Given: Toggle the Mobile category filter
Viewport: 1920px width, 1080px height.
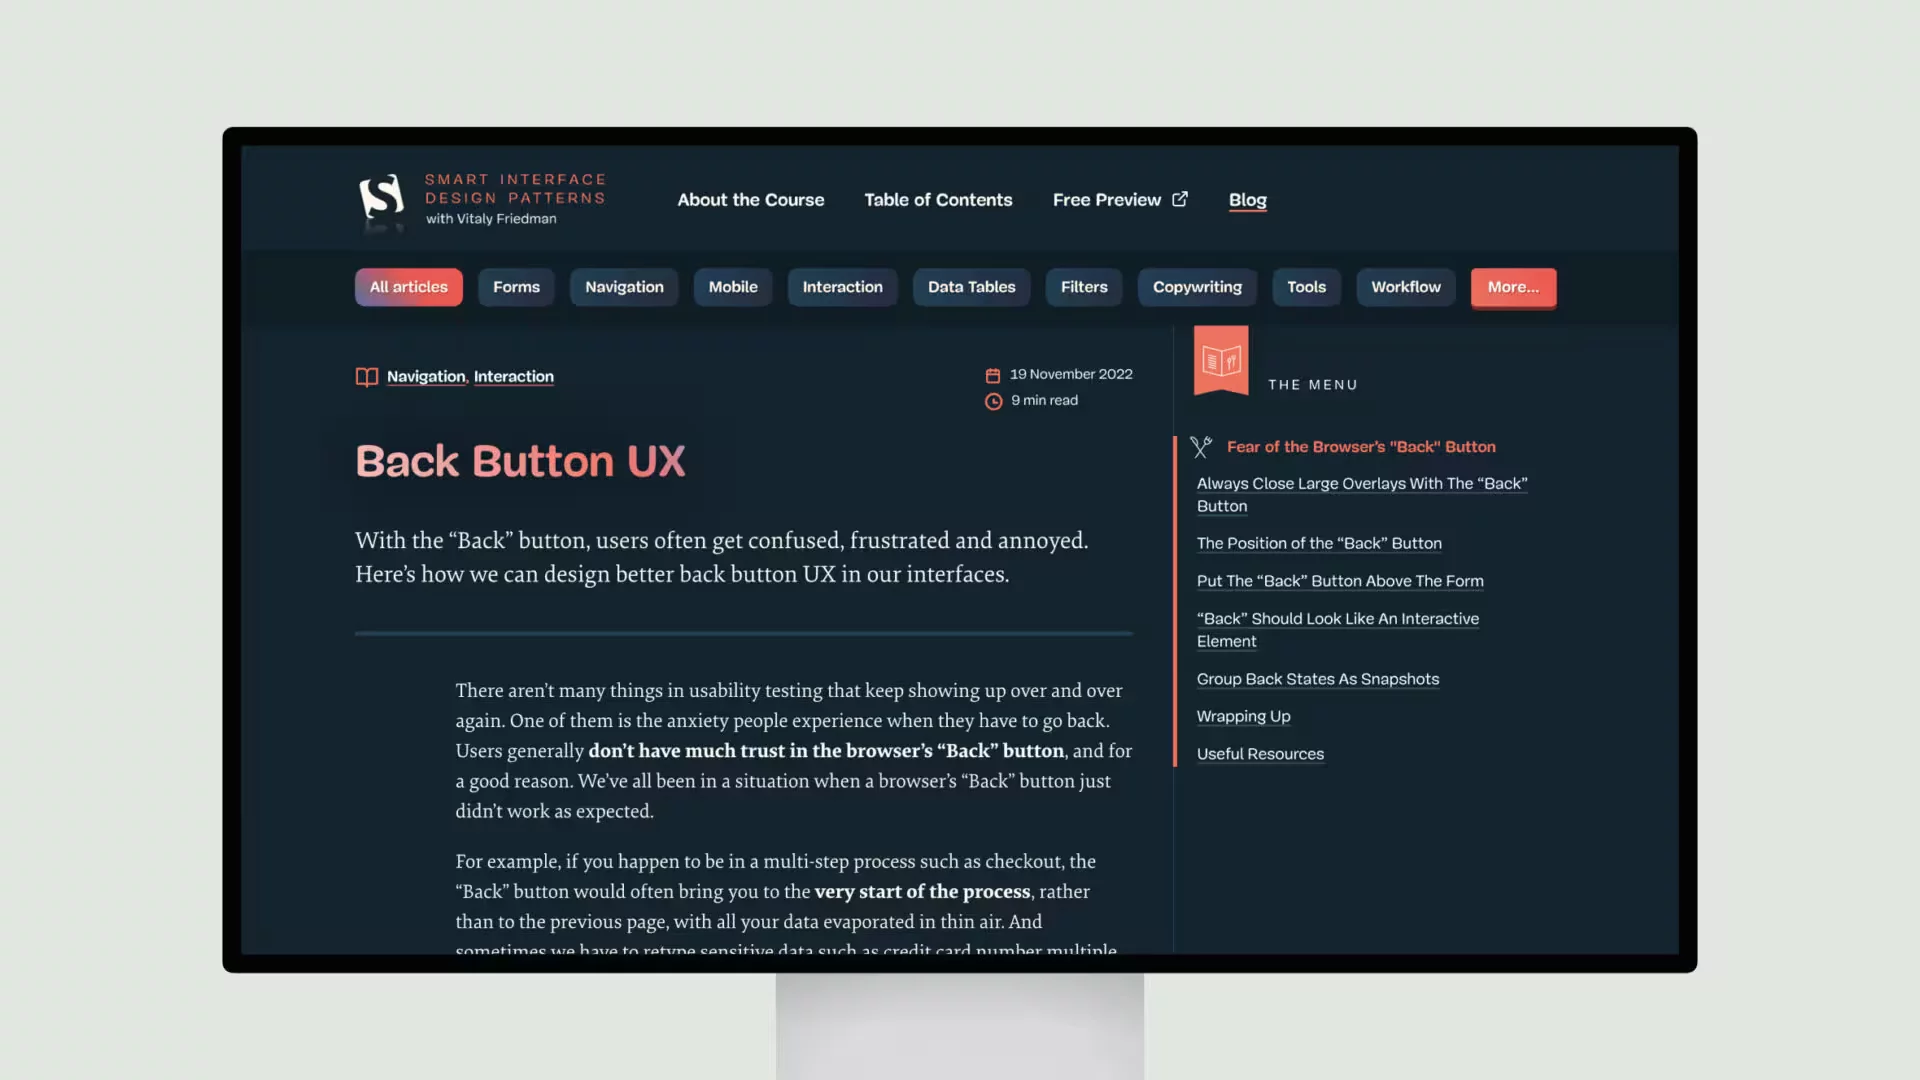Looking at the screenshot, I should 732,287.
